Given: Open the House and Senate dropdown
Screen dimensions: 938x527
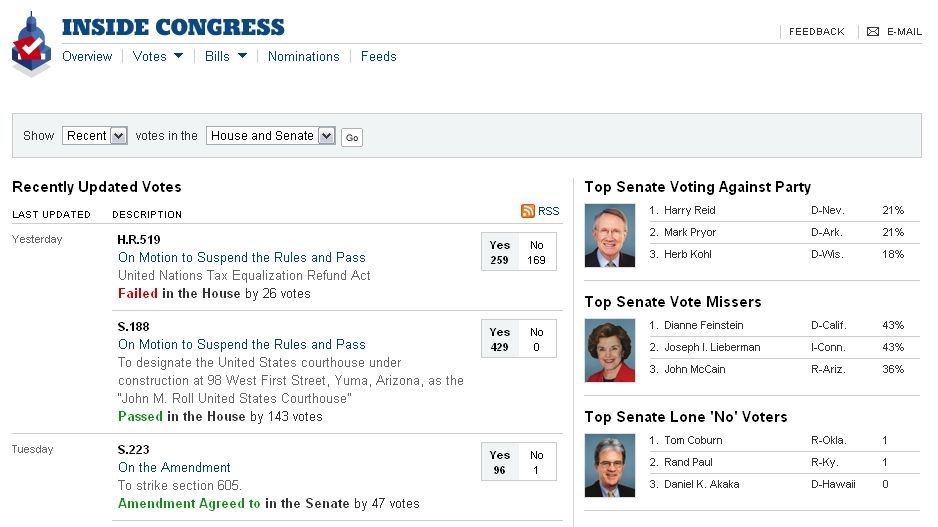Looking at the screenshot, I should (270, 136).
